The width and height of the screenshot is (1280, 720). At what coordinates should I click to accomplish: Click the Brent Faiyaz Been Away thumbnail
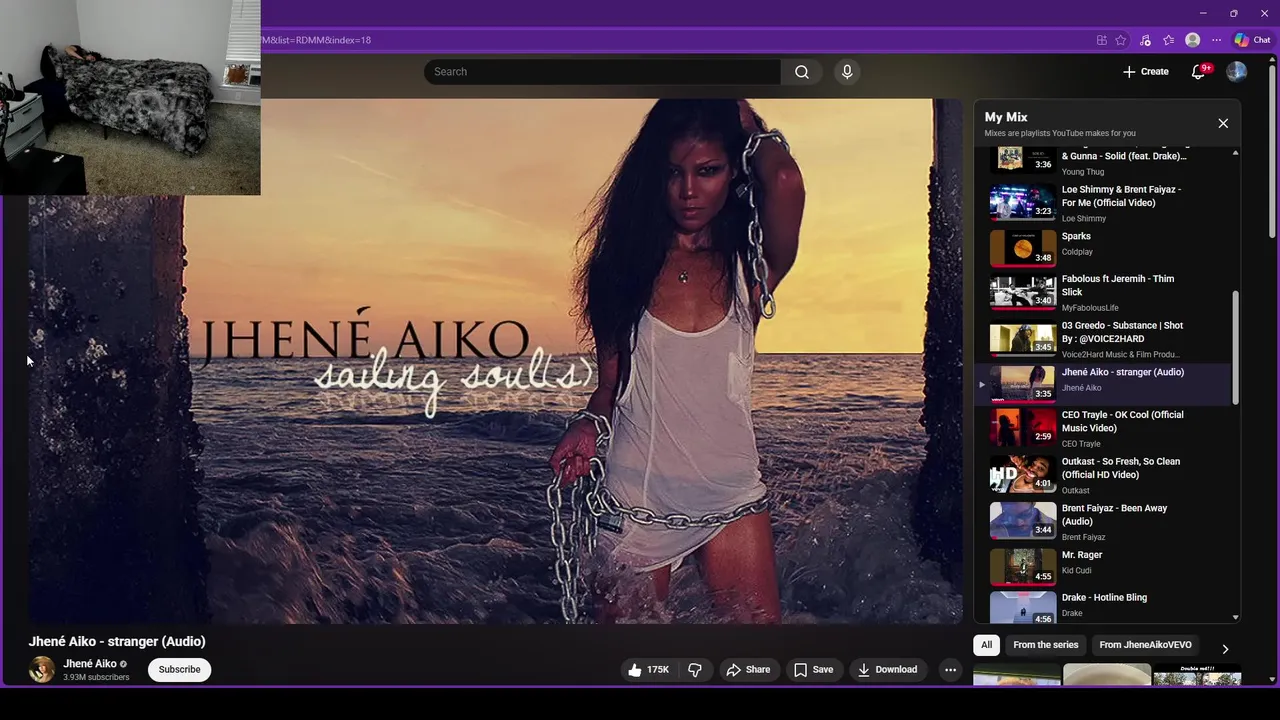[x=1023, y=520]
